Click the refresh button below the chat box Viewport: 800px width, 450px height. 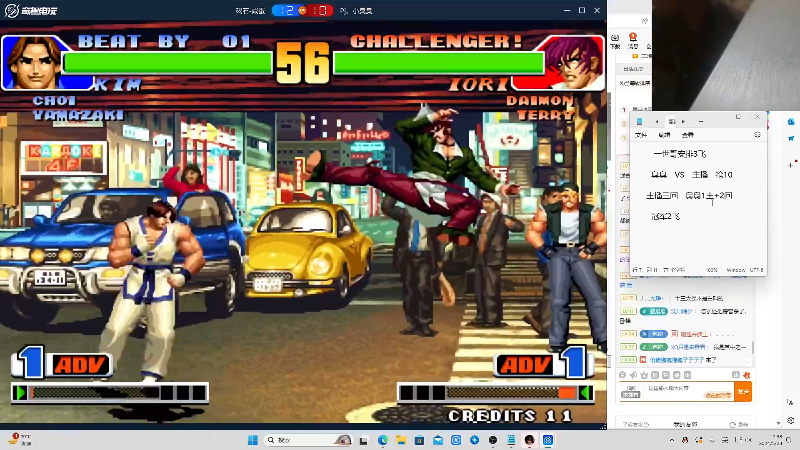tap(738, 424)
